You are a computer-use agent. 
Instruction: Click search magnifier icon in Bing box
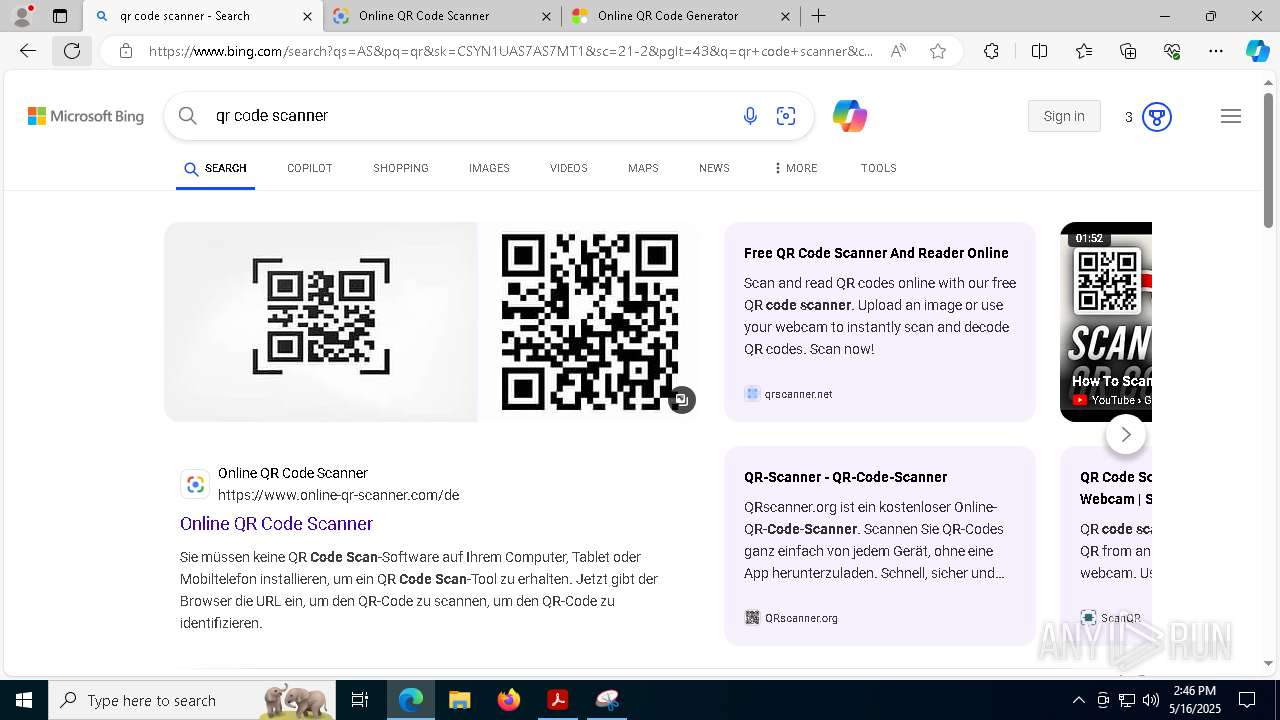[x=187, y=116]
